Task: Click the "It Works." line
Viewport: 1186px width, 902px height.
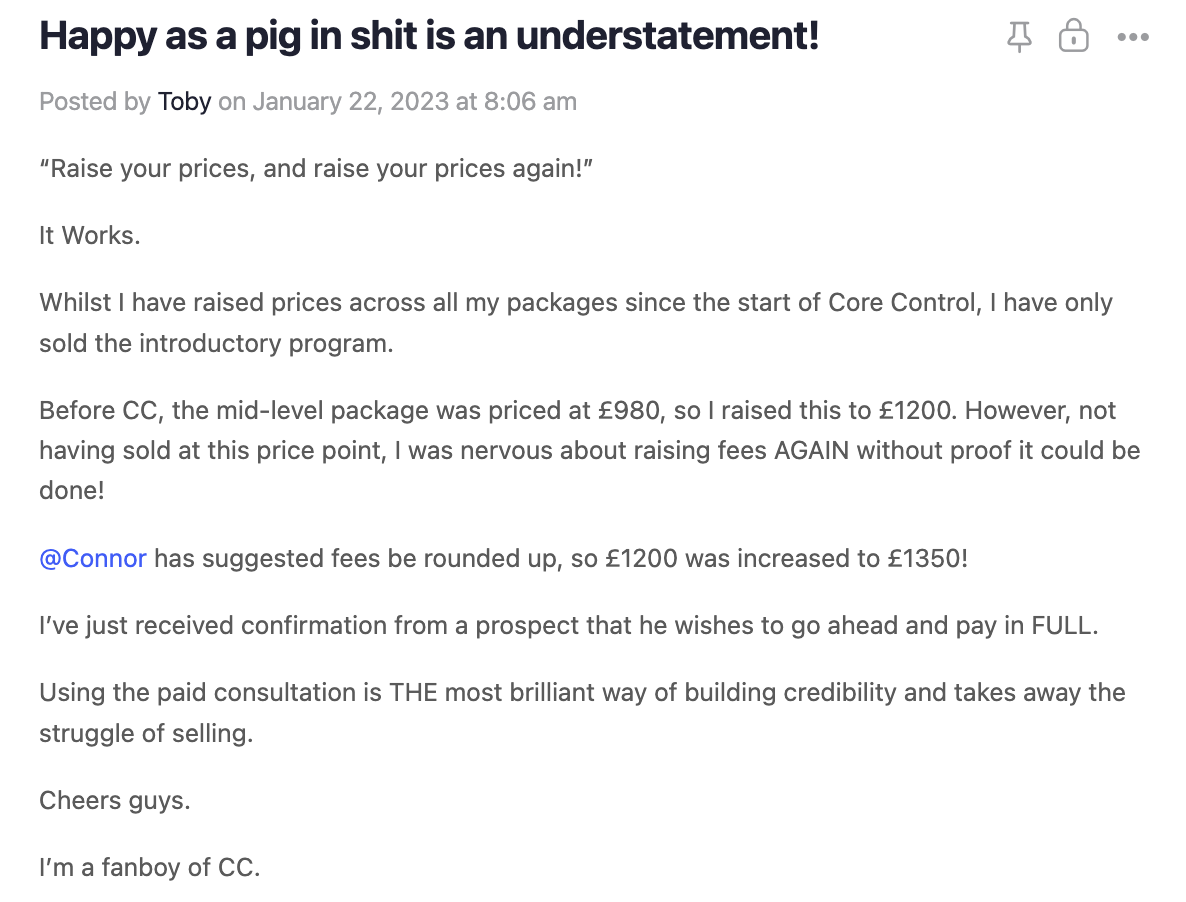Action: (89, 235)
